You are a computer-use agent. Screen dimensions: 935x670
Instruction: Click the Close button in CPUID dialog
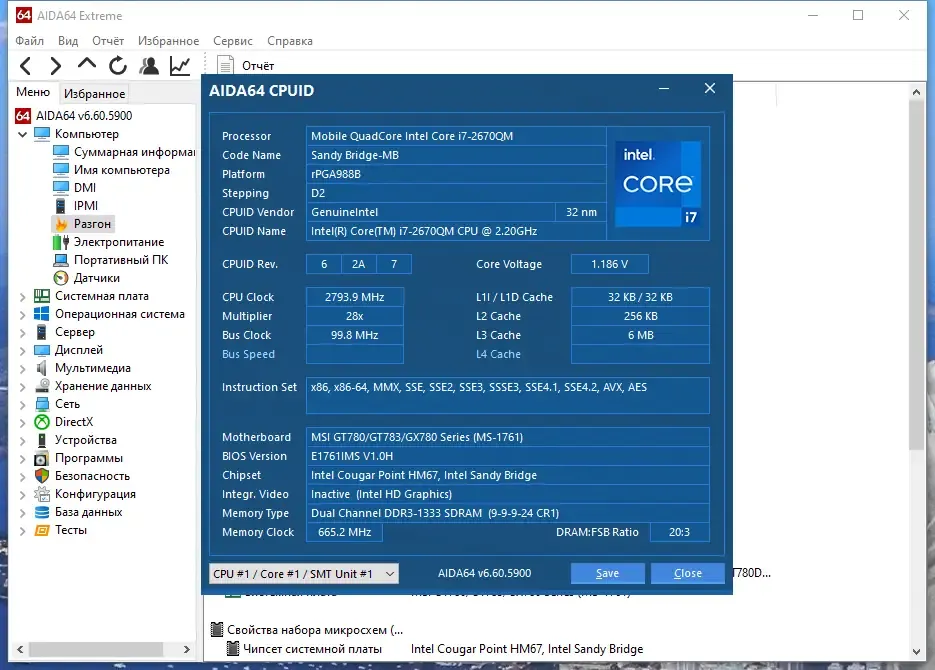688,573
